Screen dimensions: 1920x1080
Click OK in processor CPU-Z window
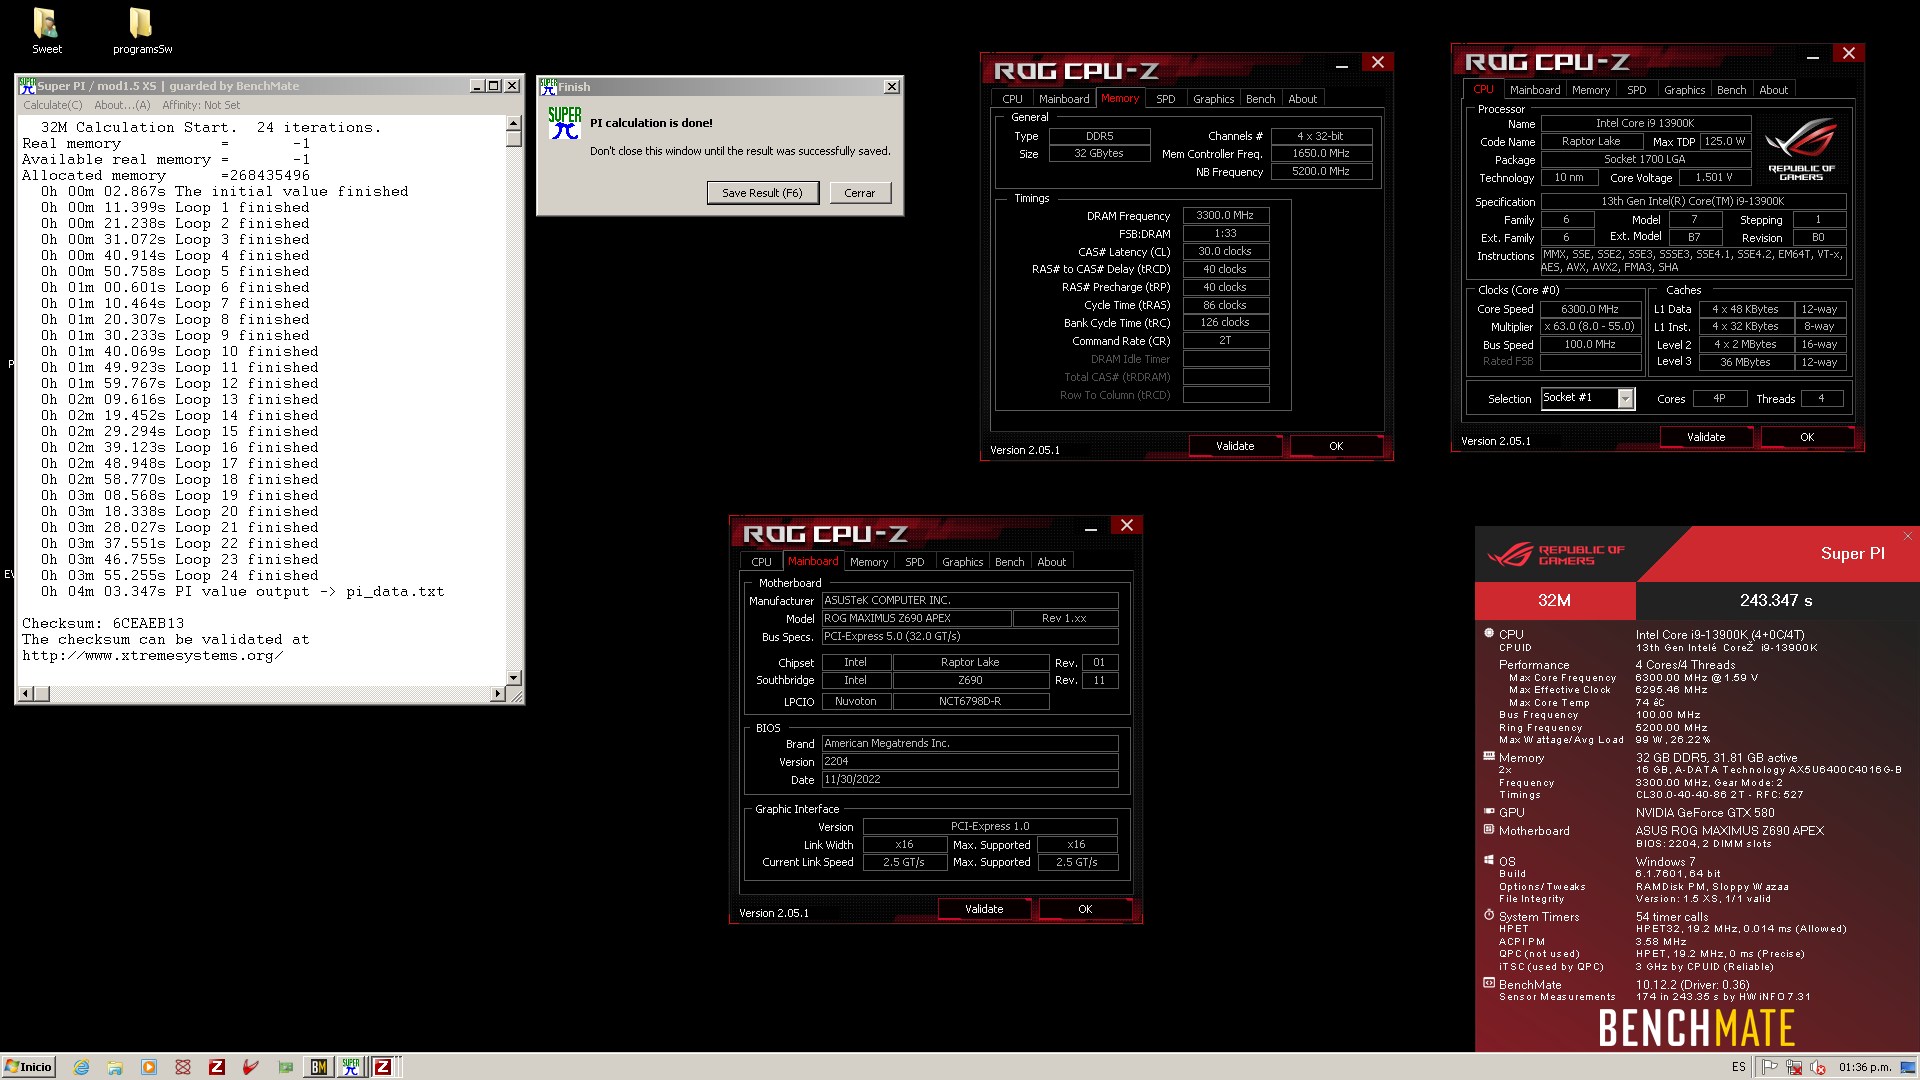tap(1807, 437)
